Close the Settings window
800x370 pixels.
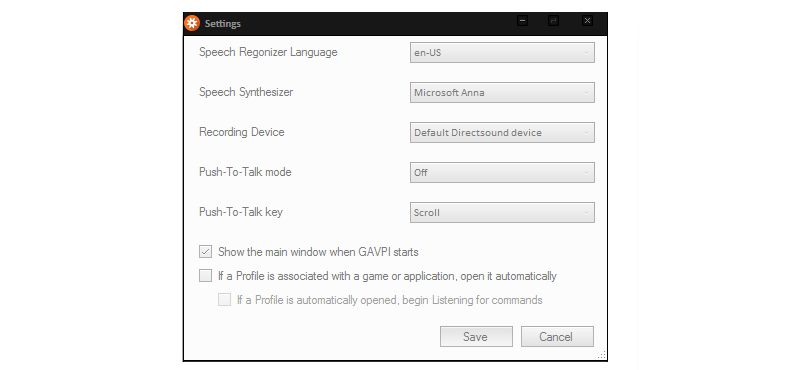(x=587, y=21)
